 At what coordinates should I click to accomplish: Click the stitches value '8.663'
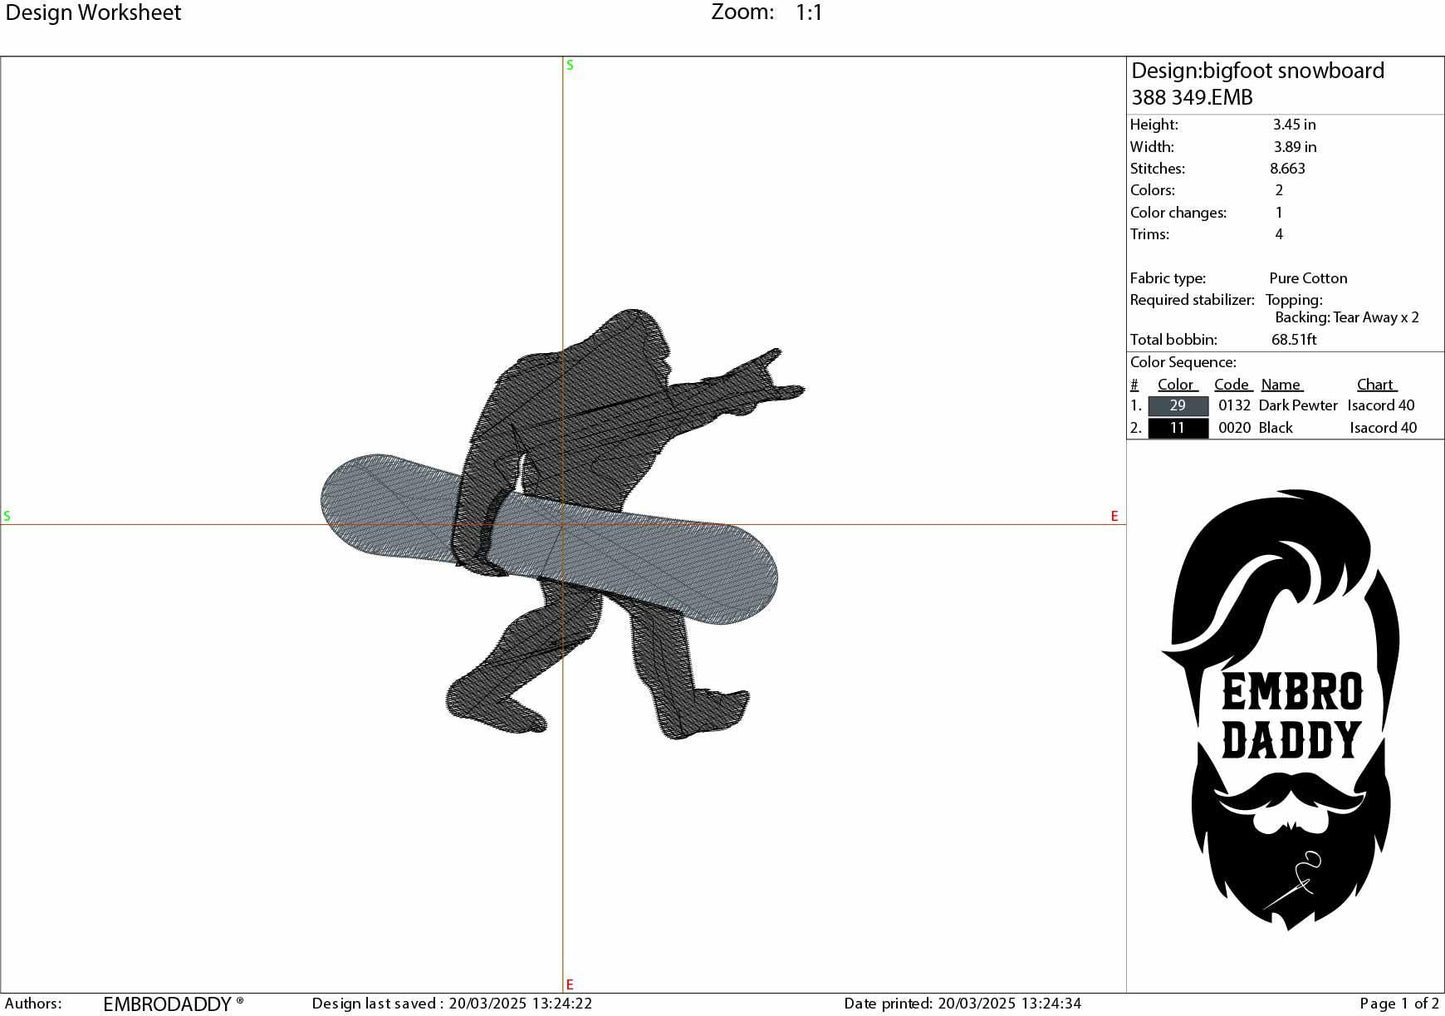pyautogui.click(x=1288, y=169)
